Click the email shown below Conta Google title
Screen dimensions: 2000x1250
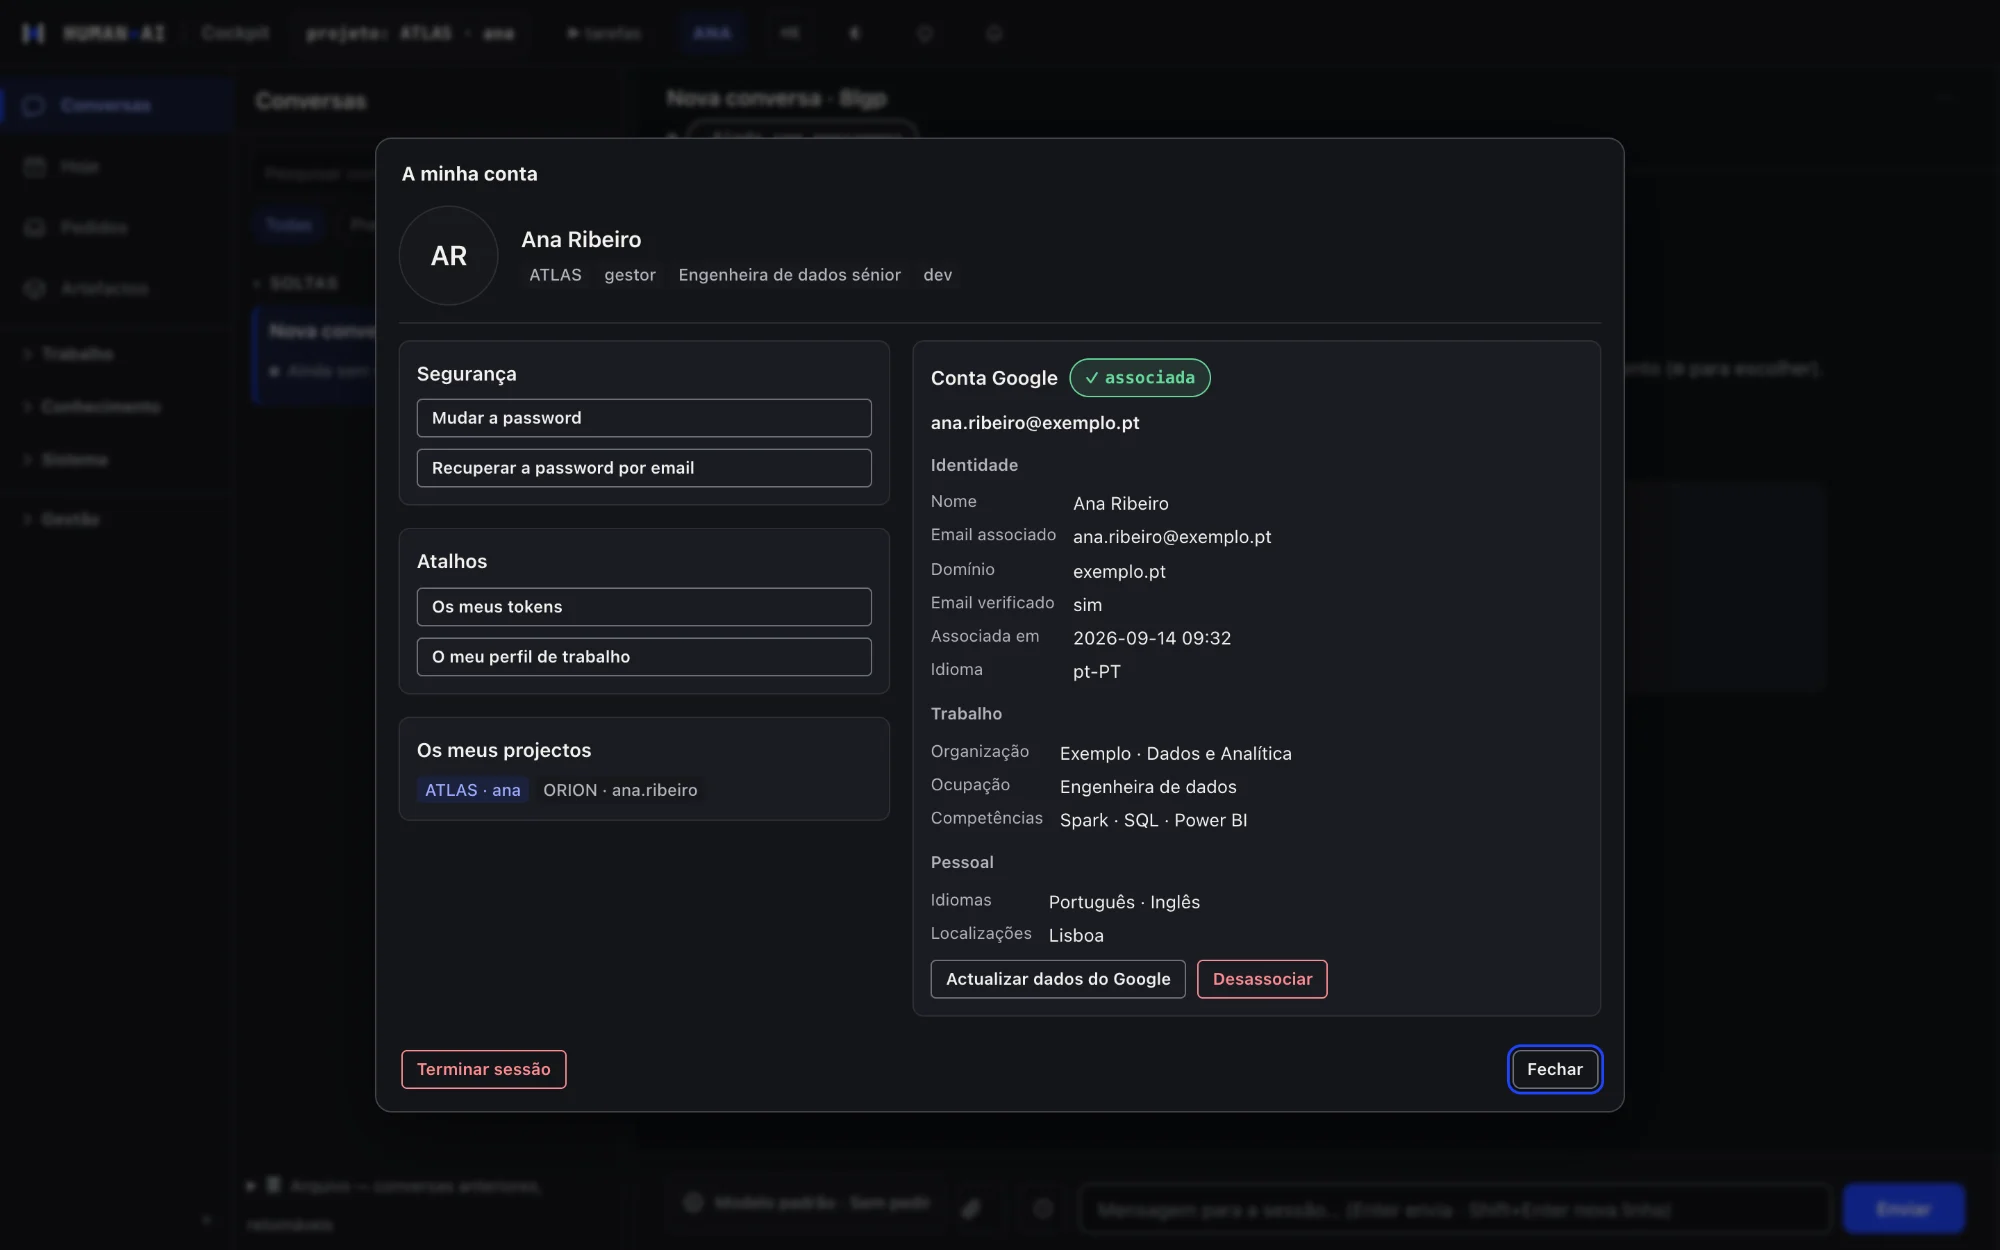[1035, 423]
